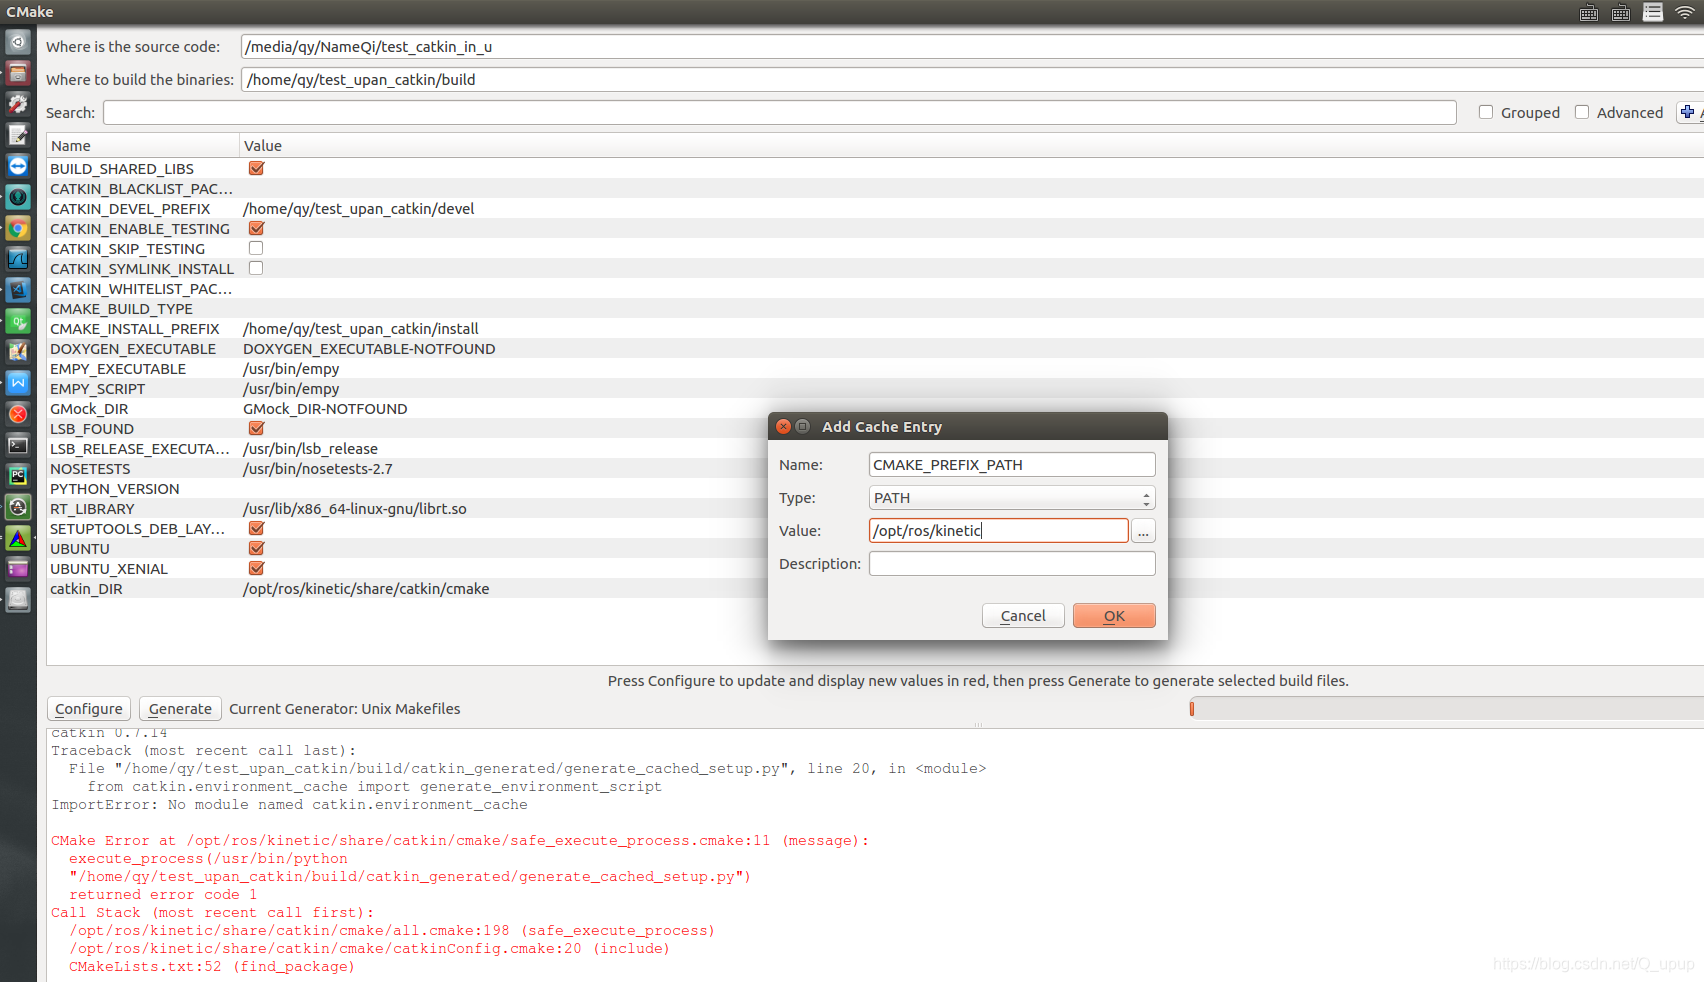
Task: Open the Ubuntu Dash search launcher
Action: (x=18, y=42)
